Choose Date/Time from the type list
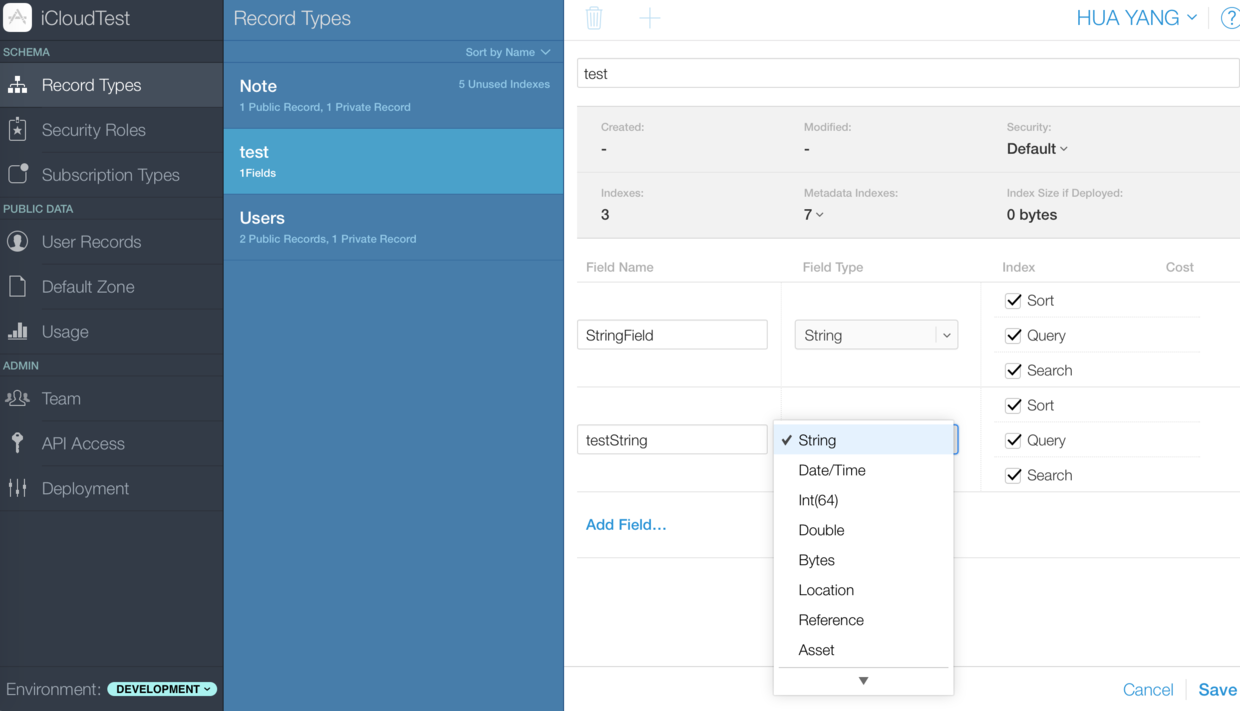The image size is (1240, 711). [x=832, y=470]
